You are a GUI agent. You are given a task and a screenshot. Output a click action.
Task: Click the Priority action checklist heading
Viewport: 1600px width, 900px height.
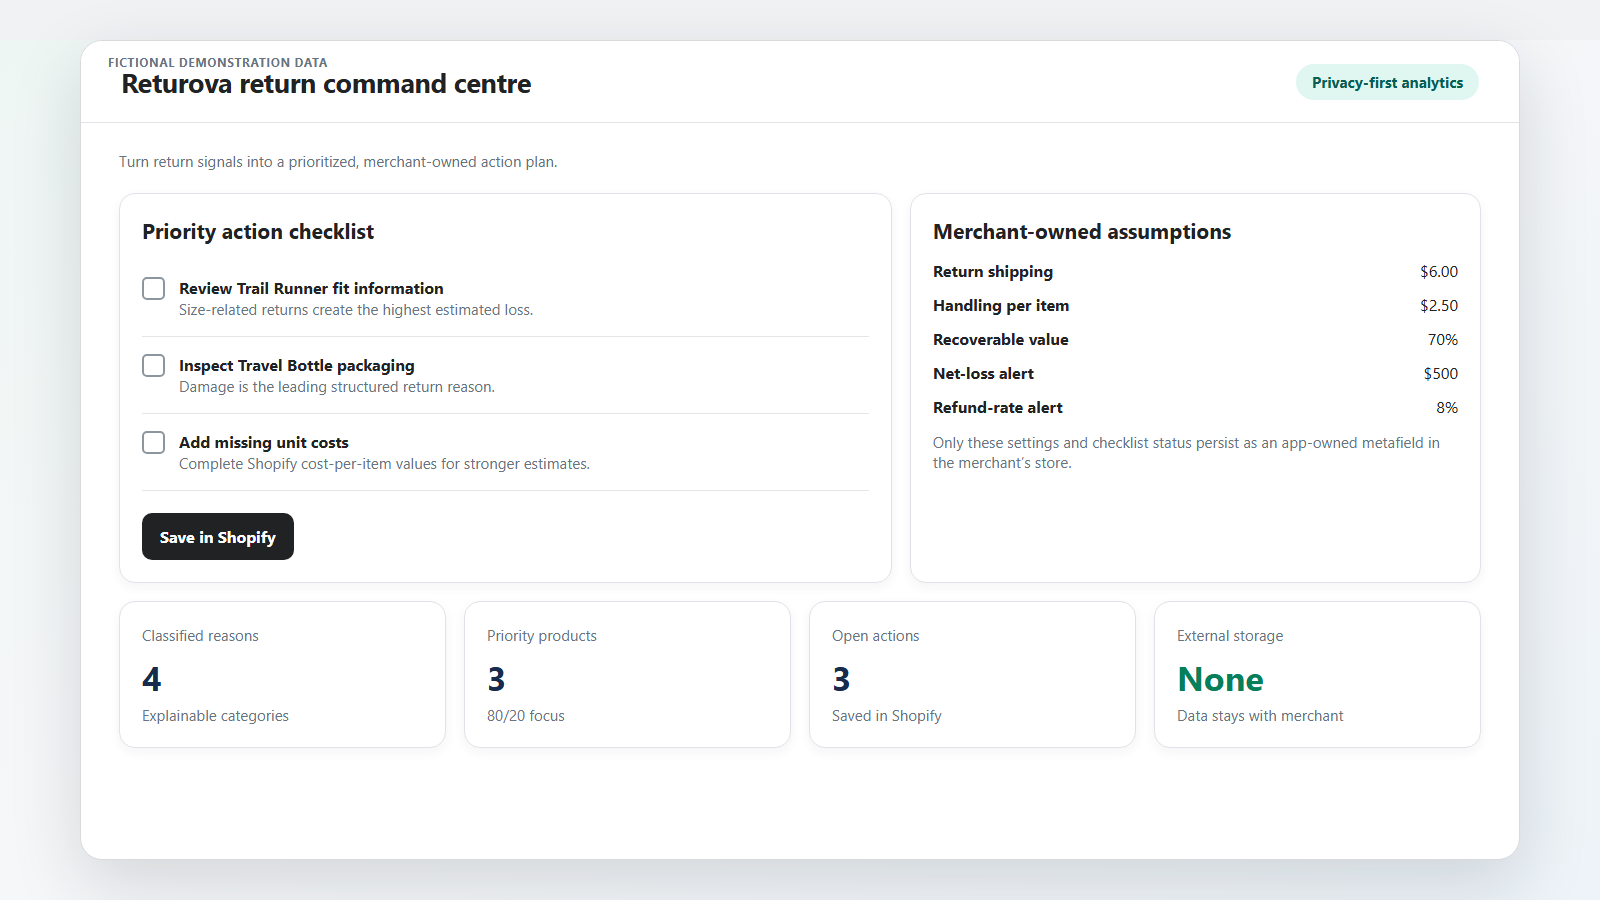258,232
